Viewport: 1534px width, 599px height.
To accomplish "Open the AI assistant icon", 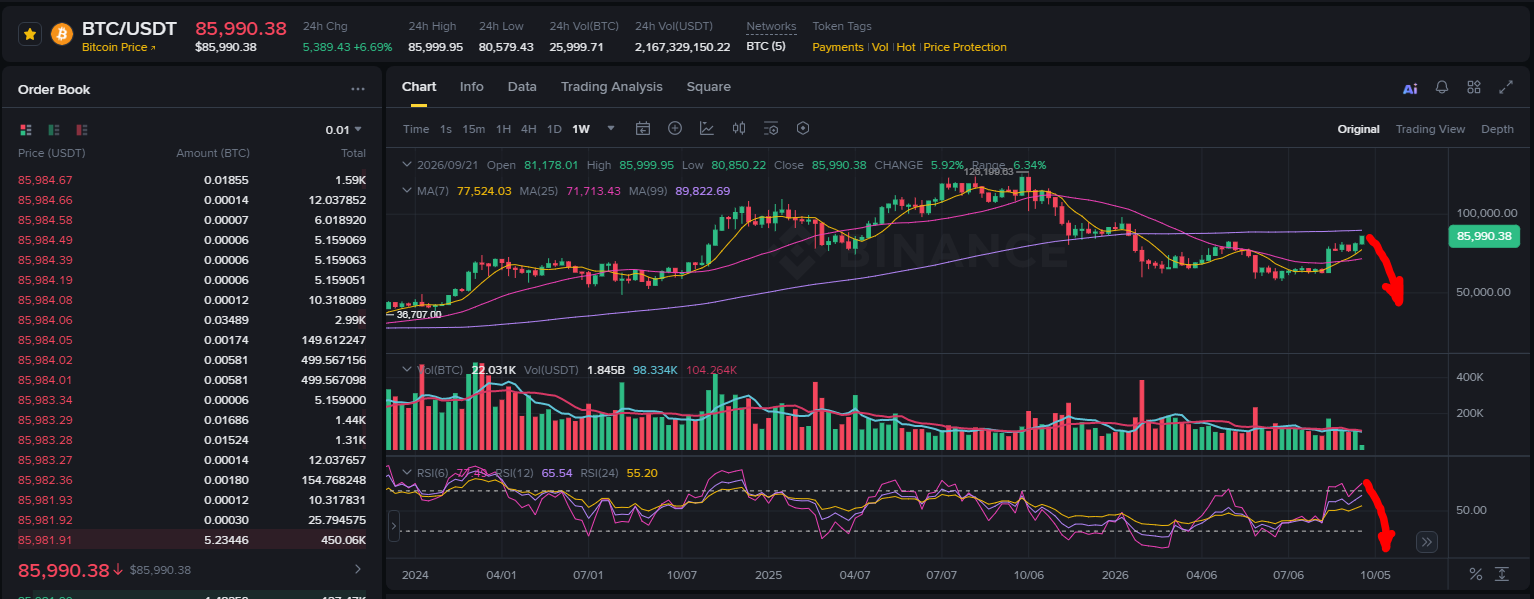I will pos(1410,88).
